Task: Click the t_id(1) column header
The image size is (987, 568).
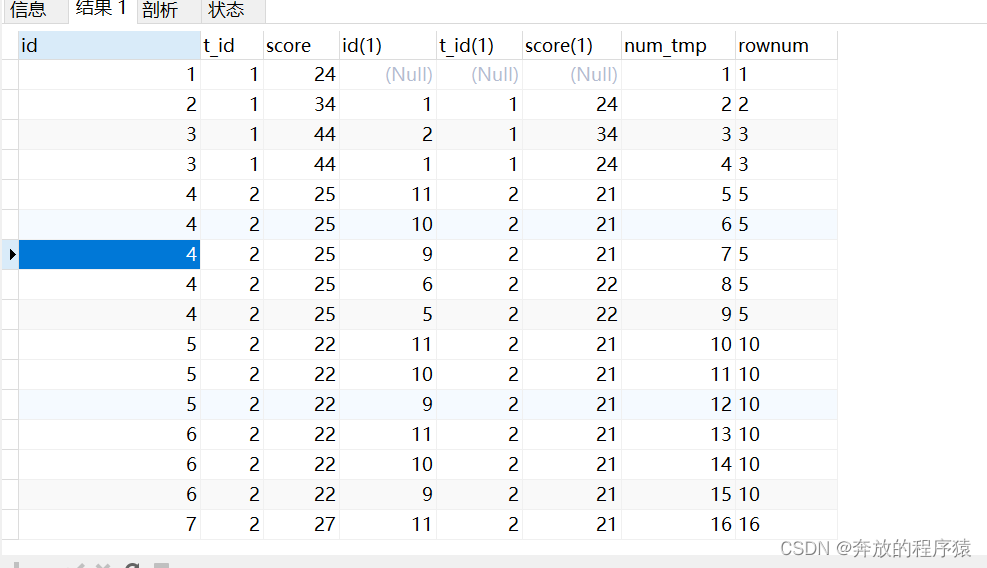Action: (x=479, y=45)
